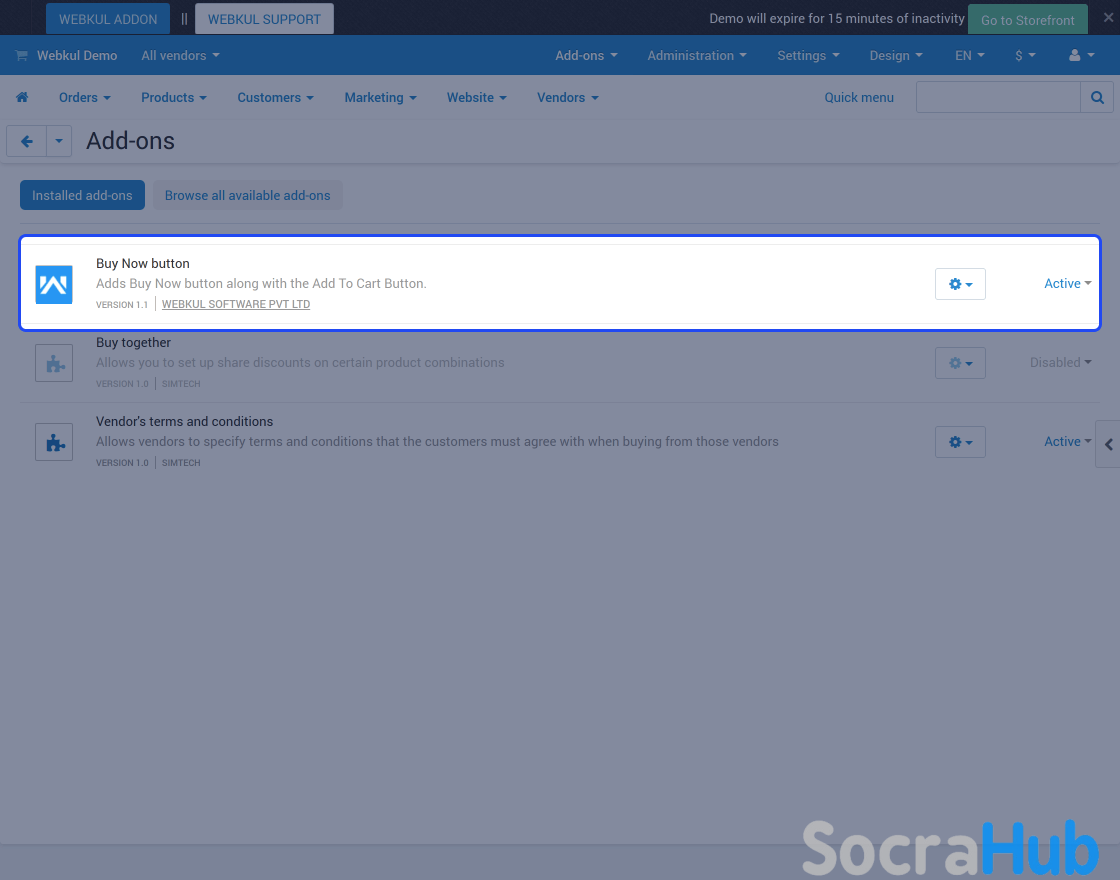Click SIMTECH under Vendor's terms and conditions
1120x880 pixels.
tap(181, 463)
